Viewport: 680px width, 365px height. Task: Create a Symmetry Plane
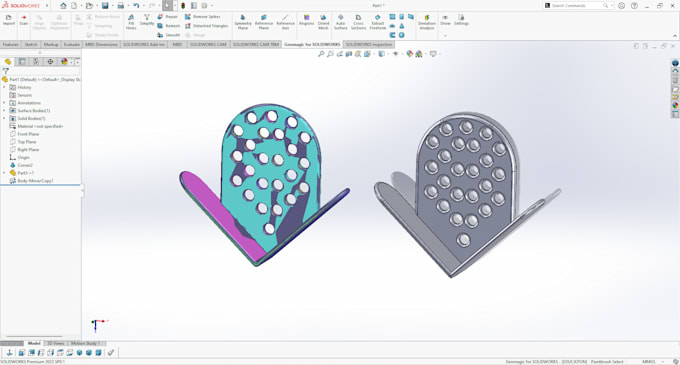point(243,22)
